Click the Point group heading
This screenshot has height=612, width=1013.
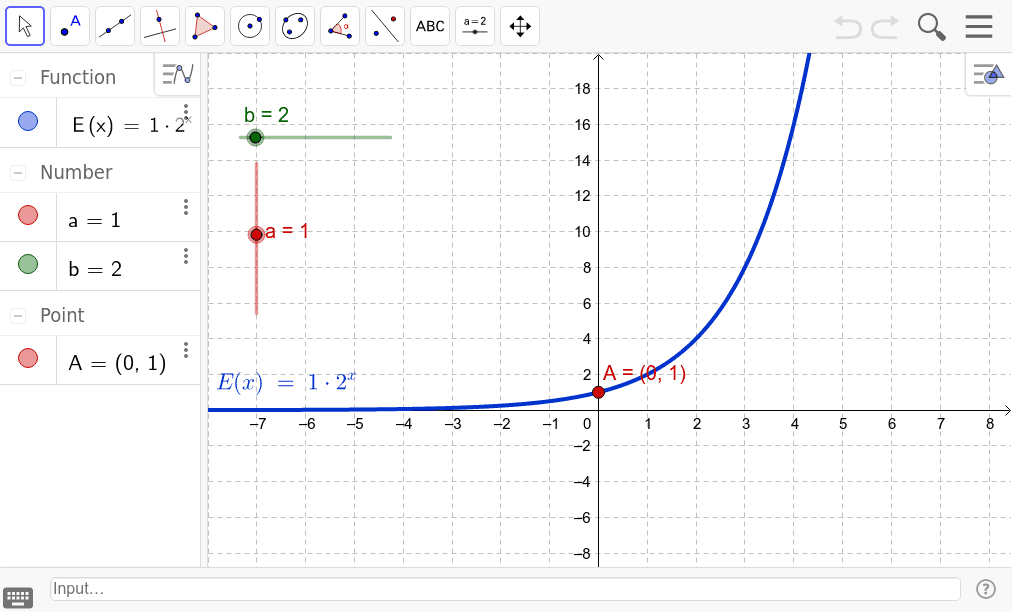pyautogui.click(x=62, y=315)
